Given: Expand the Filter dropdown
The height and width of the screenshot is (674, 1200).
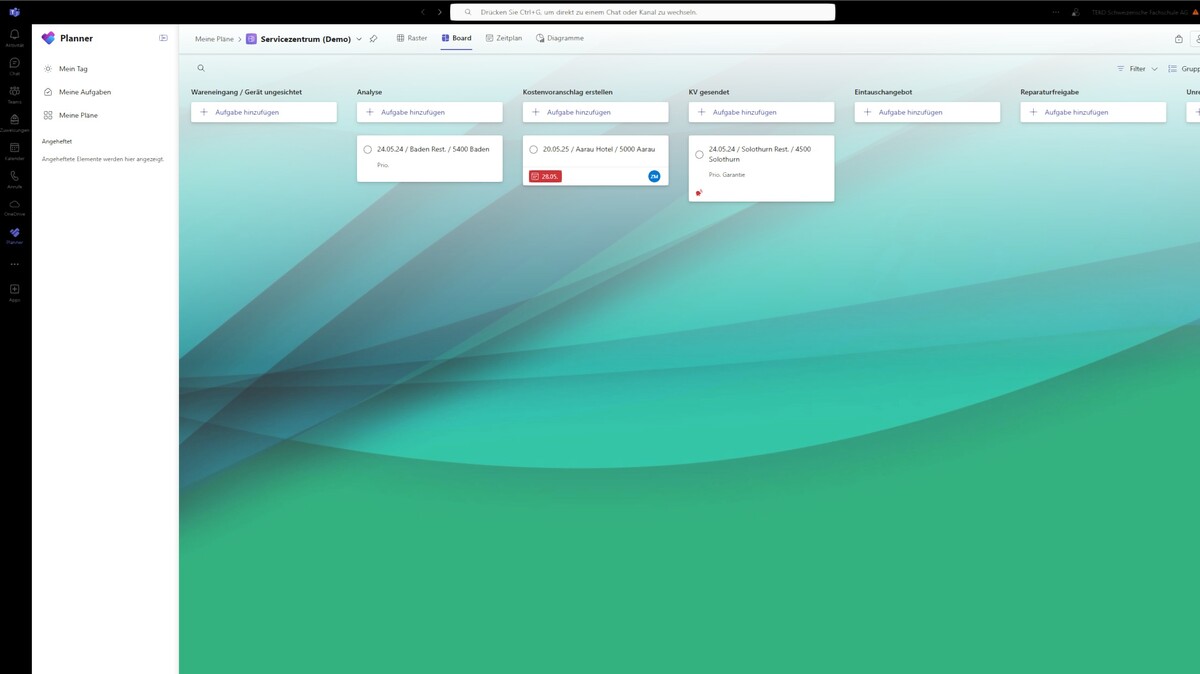Looking at the screenshot, I should [x=1137, y=69].
